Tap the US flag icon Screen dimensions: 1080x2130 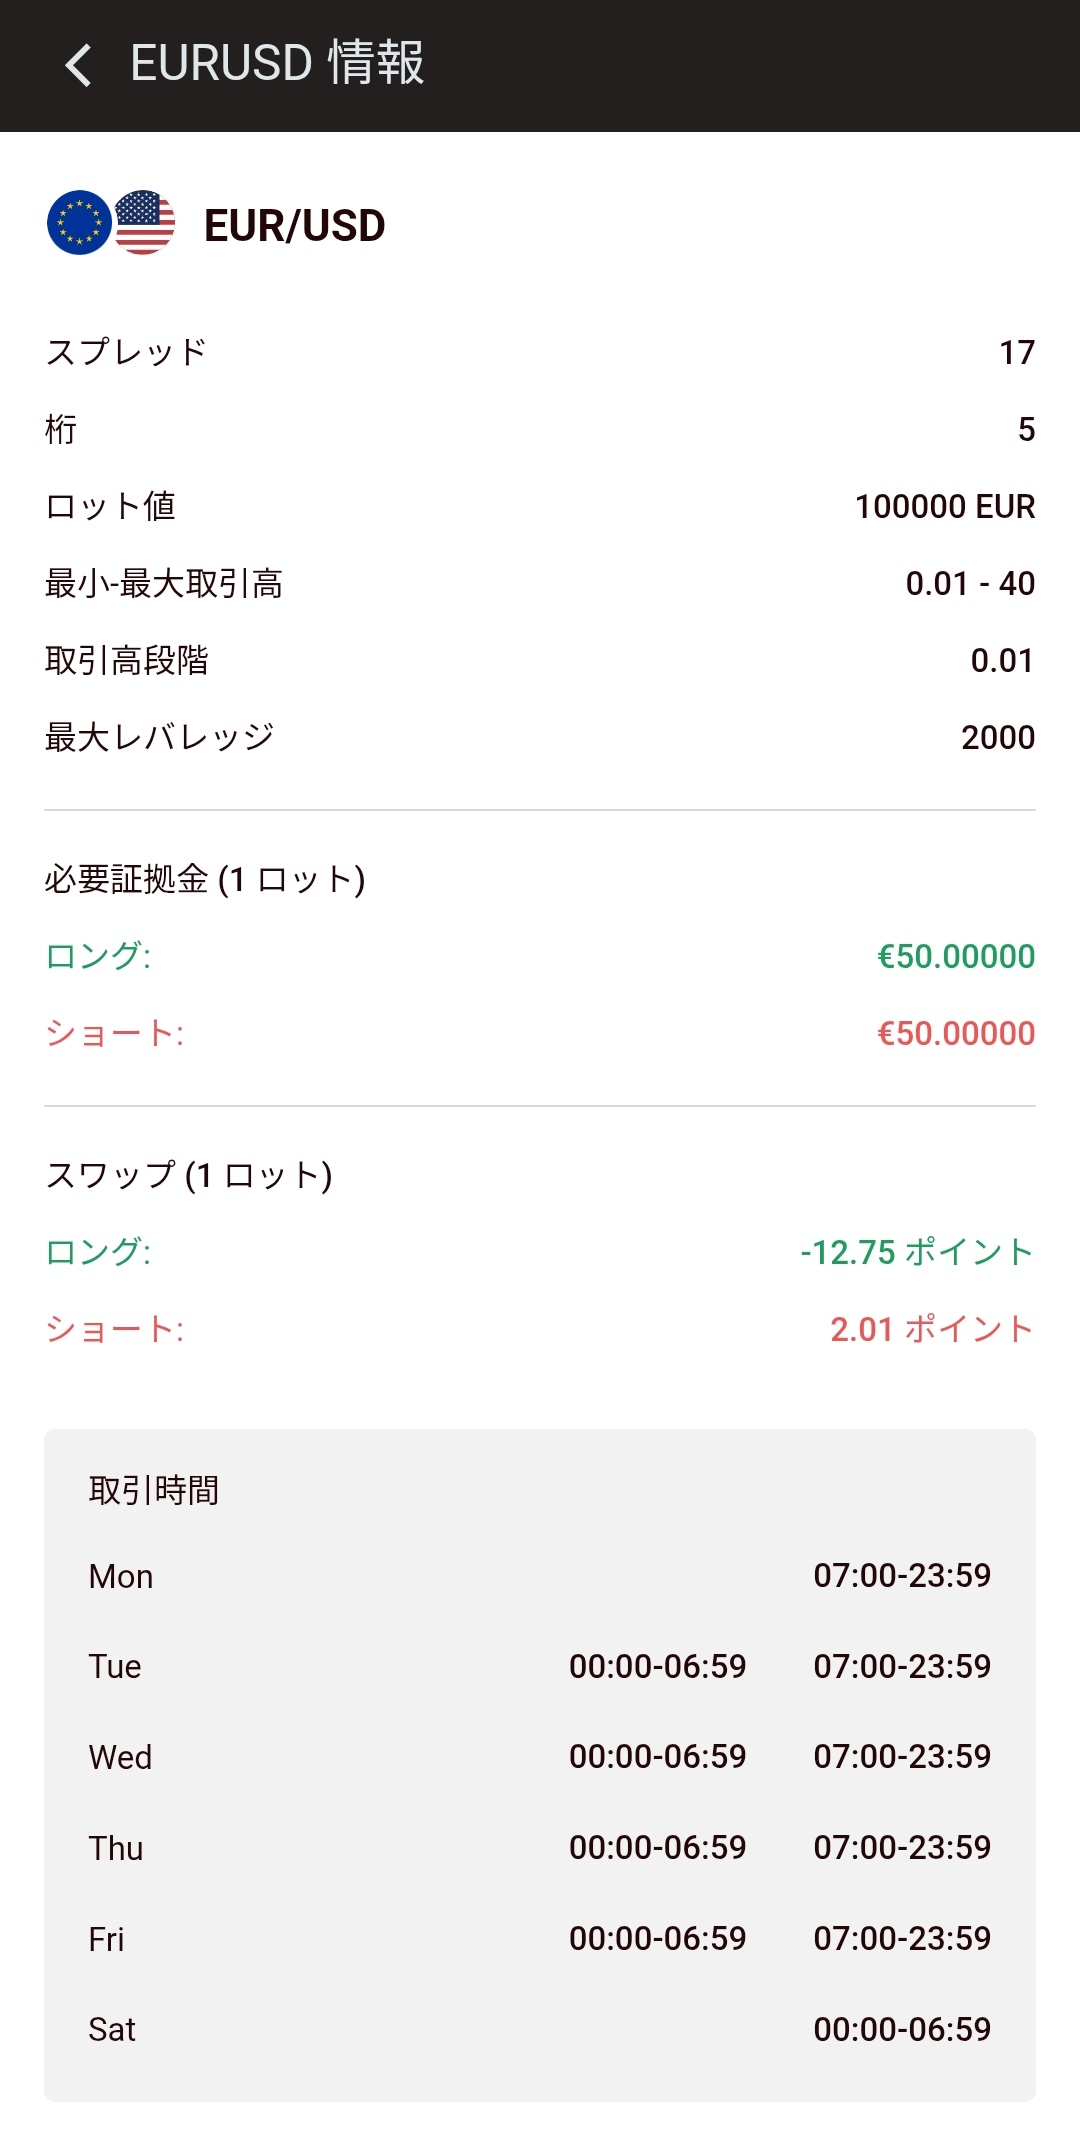[146, 222]
